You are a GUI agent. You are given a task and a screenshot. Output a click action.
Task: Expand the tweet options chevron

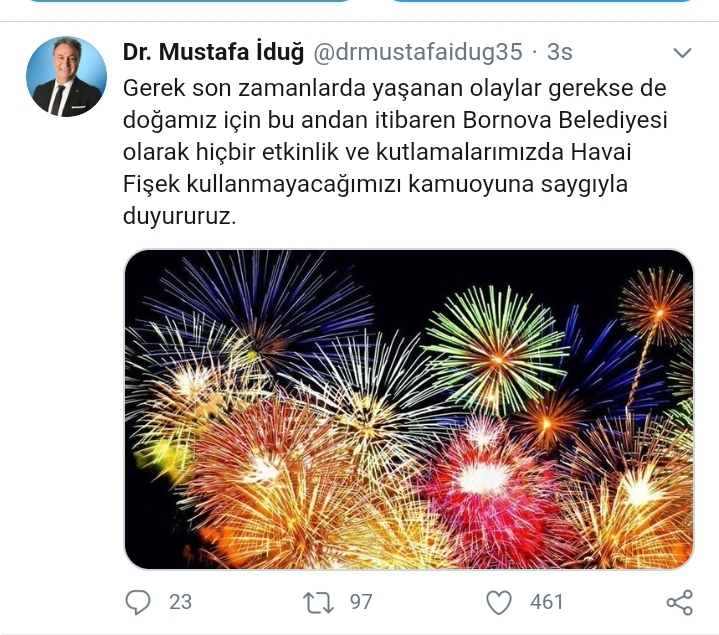[x=682, y=53]
